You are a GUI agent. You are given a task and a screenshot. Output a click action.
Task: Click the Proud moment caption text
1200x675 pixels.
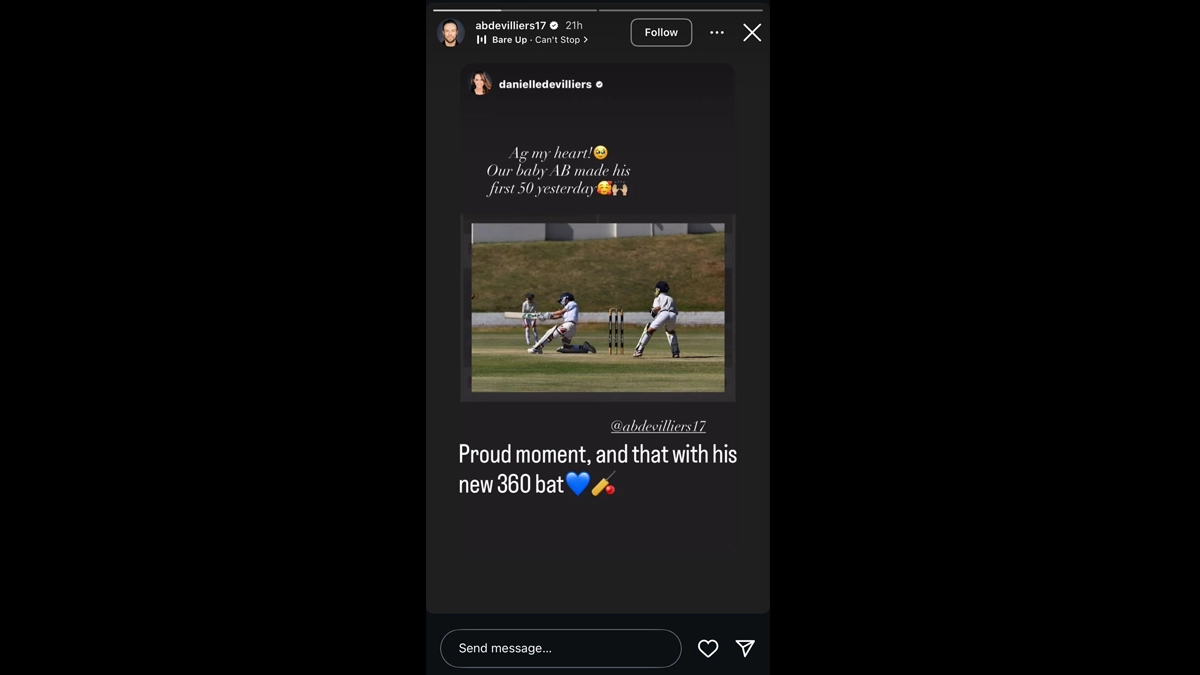coord(597,469)
